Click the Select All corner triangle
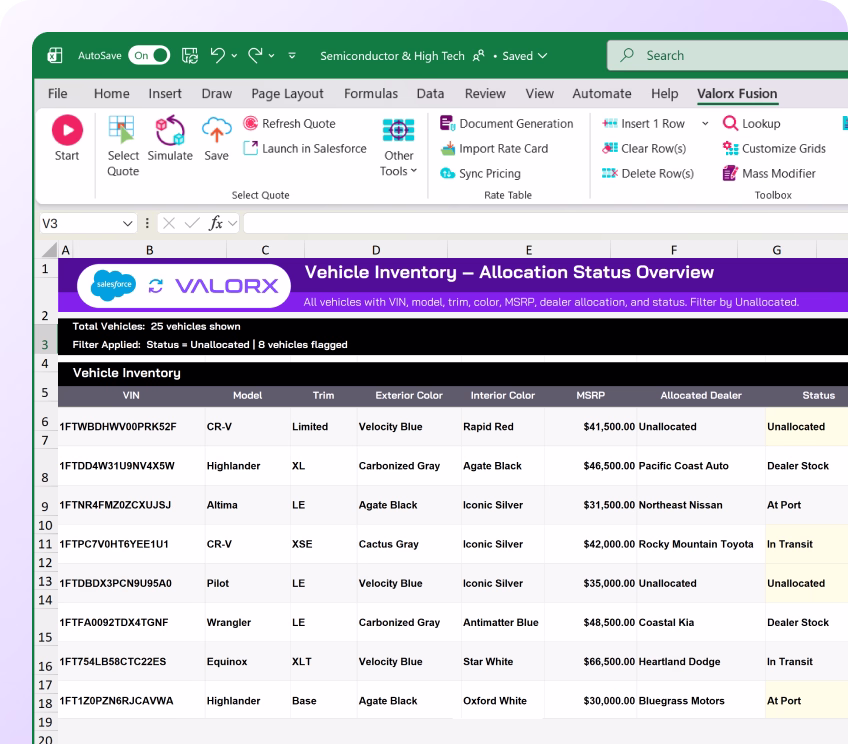The width and height of the screenshot is (848, 744). (x=50, y=249)
